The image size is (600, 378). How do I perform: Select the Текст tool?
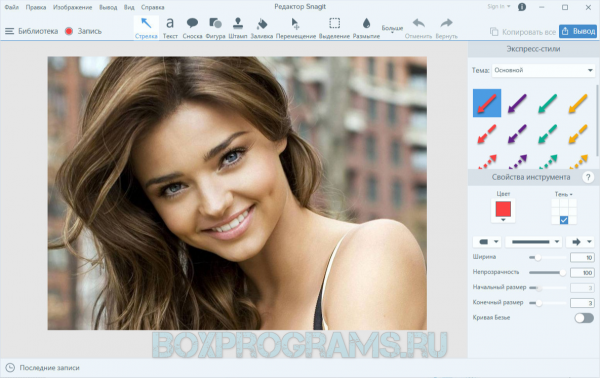tap(170, 28)
